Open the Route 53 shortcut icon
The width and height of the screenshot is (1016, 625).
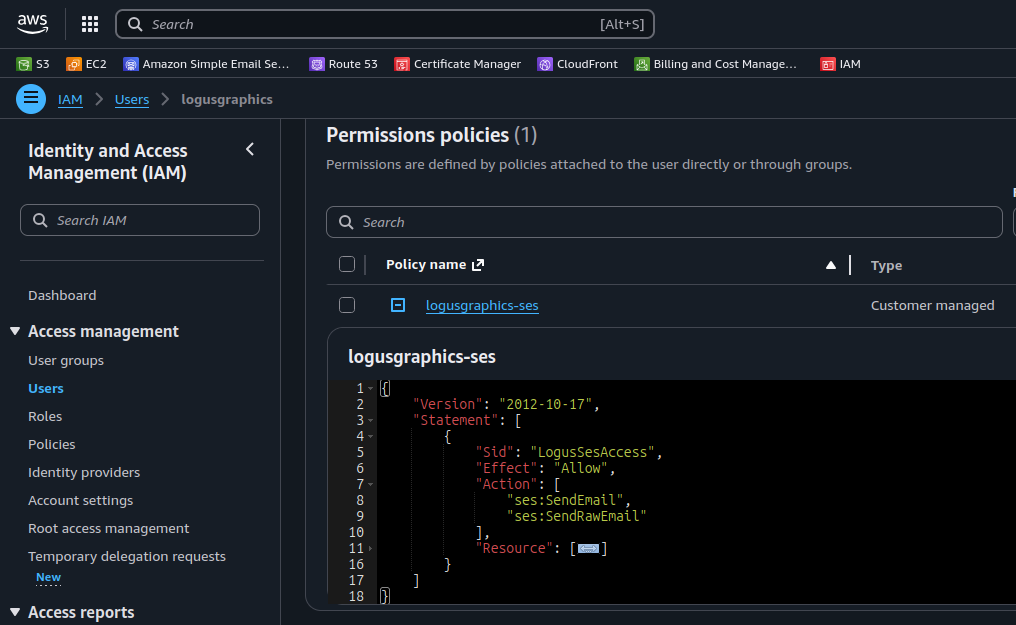[317, 64]
